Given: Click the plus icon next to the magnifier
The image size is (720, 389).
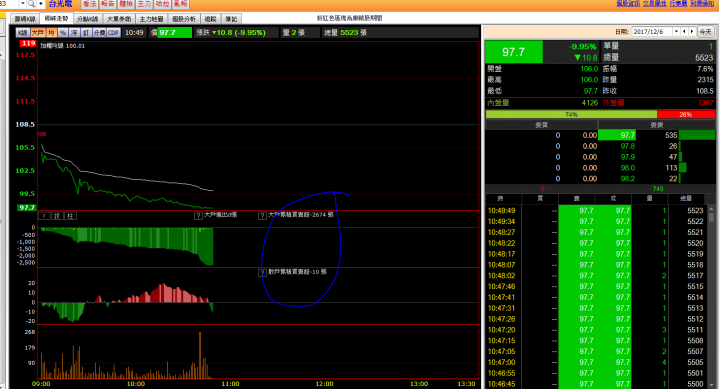Looking at the screenshot, I should [x=40, y=4].
